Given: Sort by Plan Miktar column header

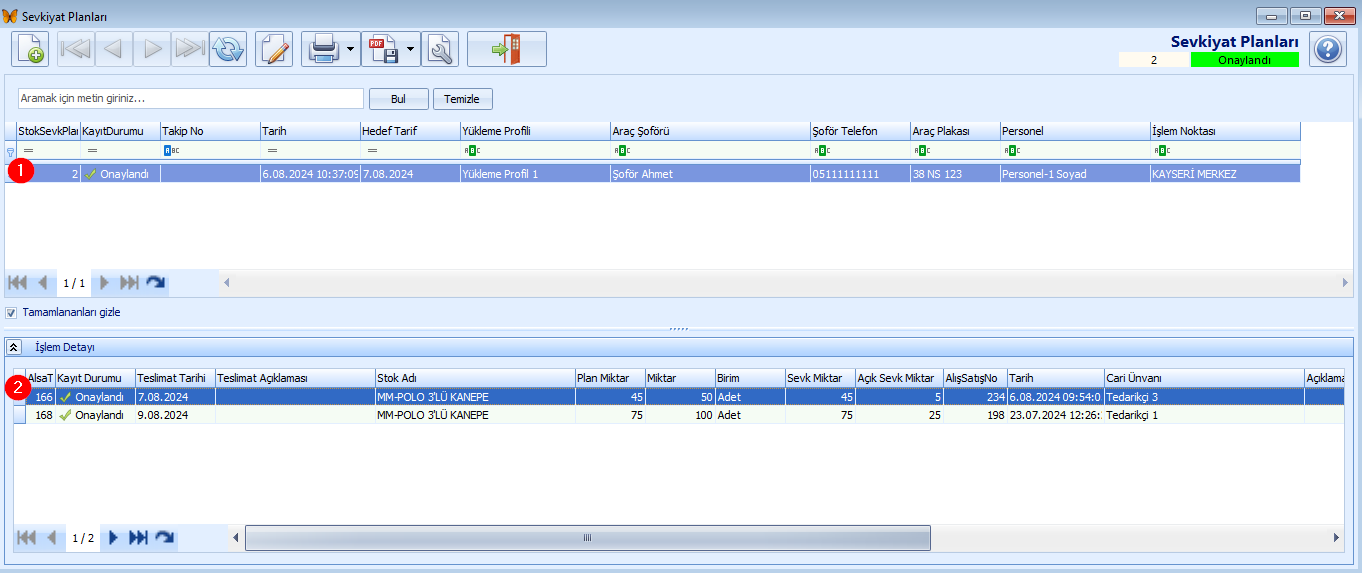Looking at the screenshot, I should point(610,378).
